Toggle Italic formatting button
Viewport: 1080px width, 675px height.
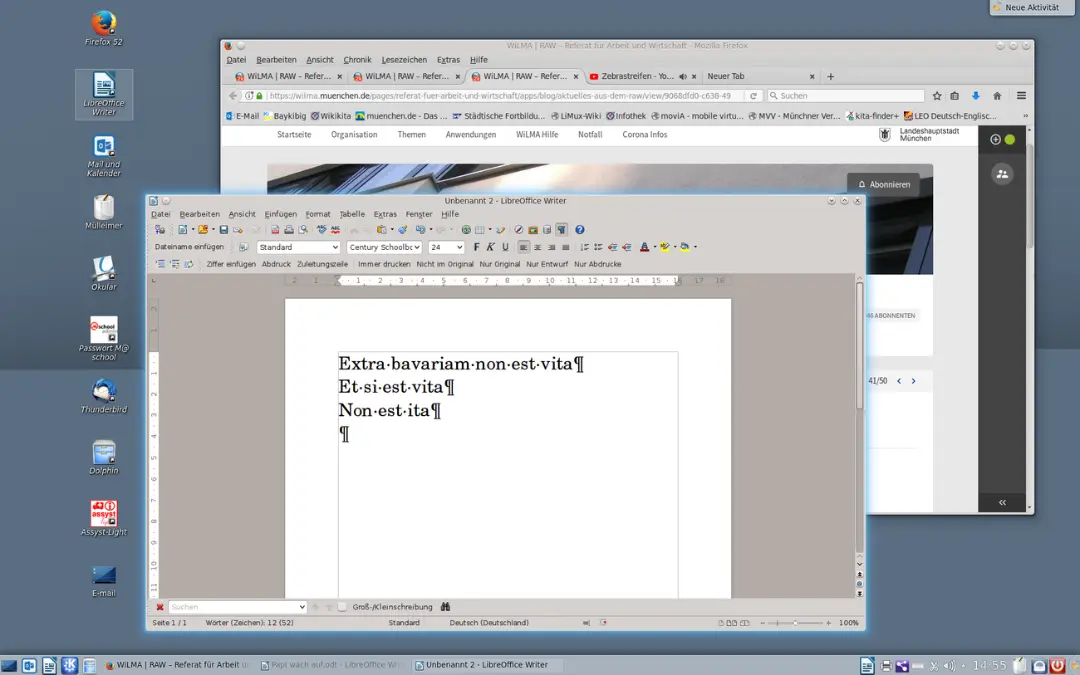click(490, 247)
